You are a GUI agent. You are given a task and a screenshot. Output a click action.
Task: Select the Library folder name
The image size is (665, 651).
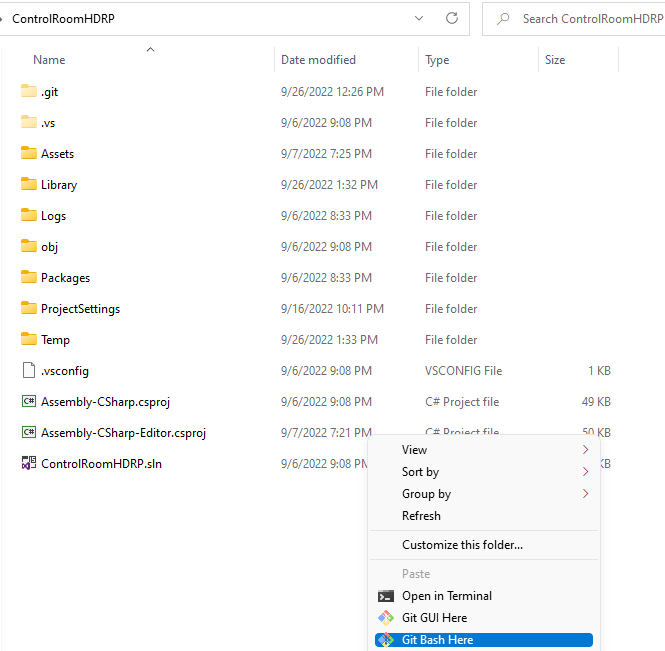coord(59,185)
